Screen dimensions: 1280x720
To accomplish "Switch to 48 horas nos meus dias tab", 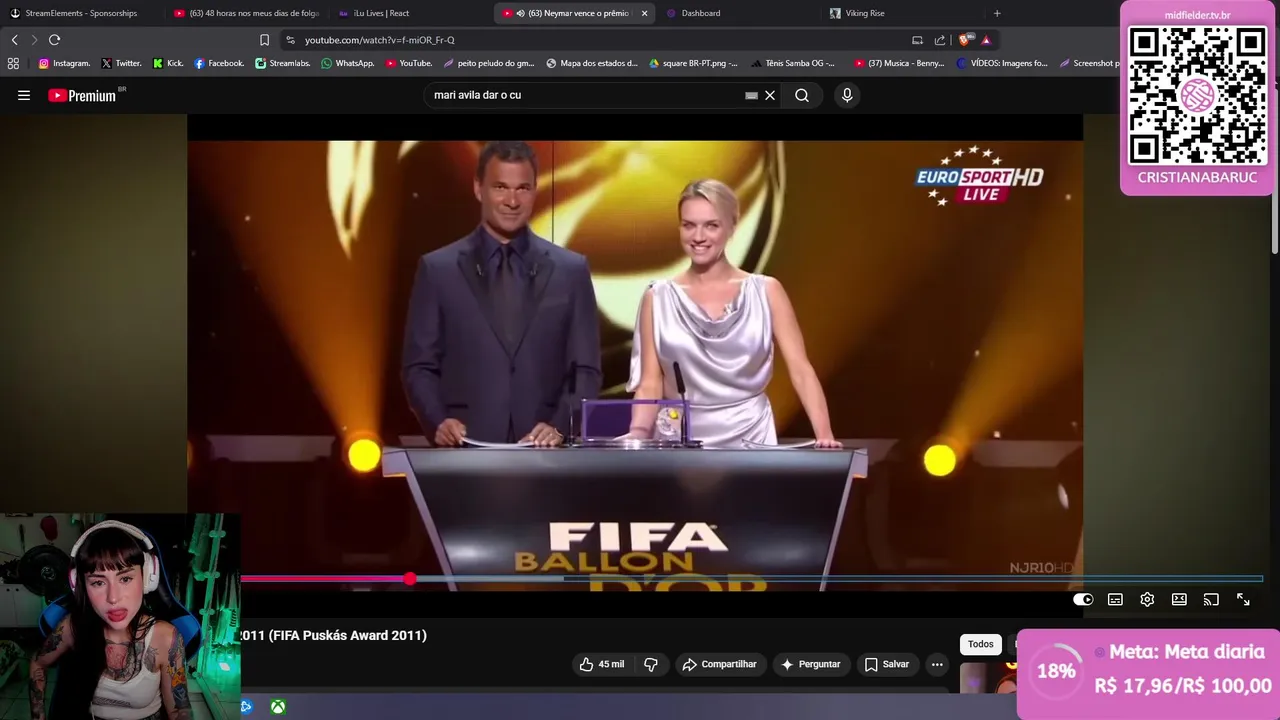I will pyautogui.click(x=246, y=13).
